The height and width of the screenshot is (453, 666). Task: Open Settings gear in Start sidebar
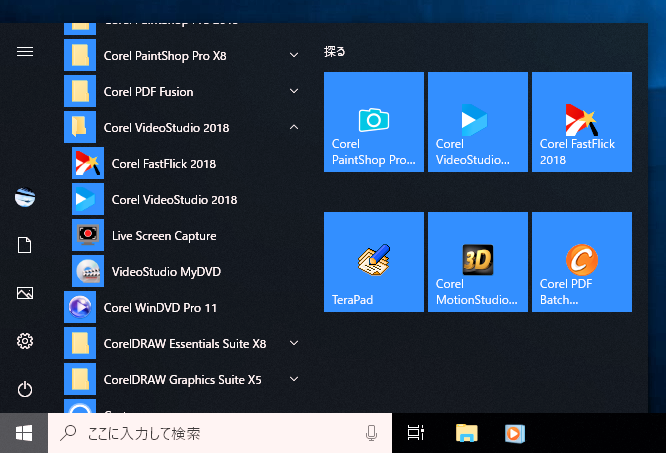25,342
